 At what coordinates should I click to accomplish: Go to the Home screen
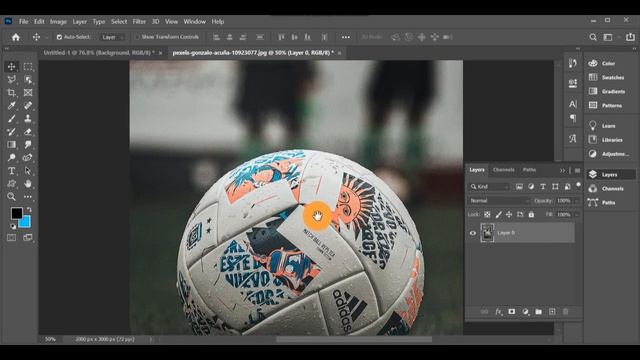point(16,37)
